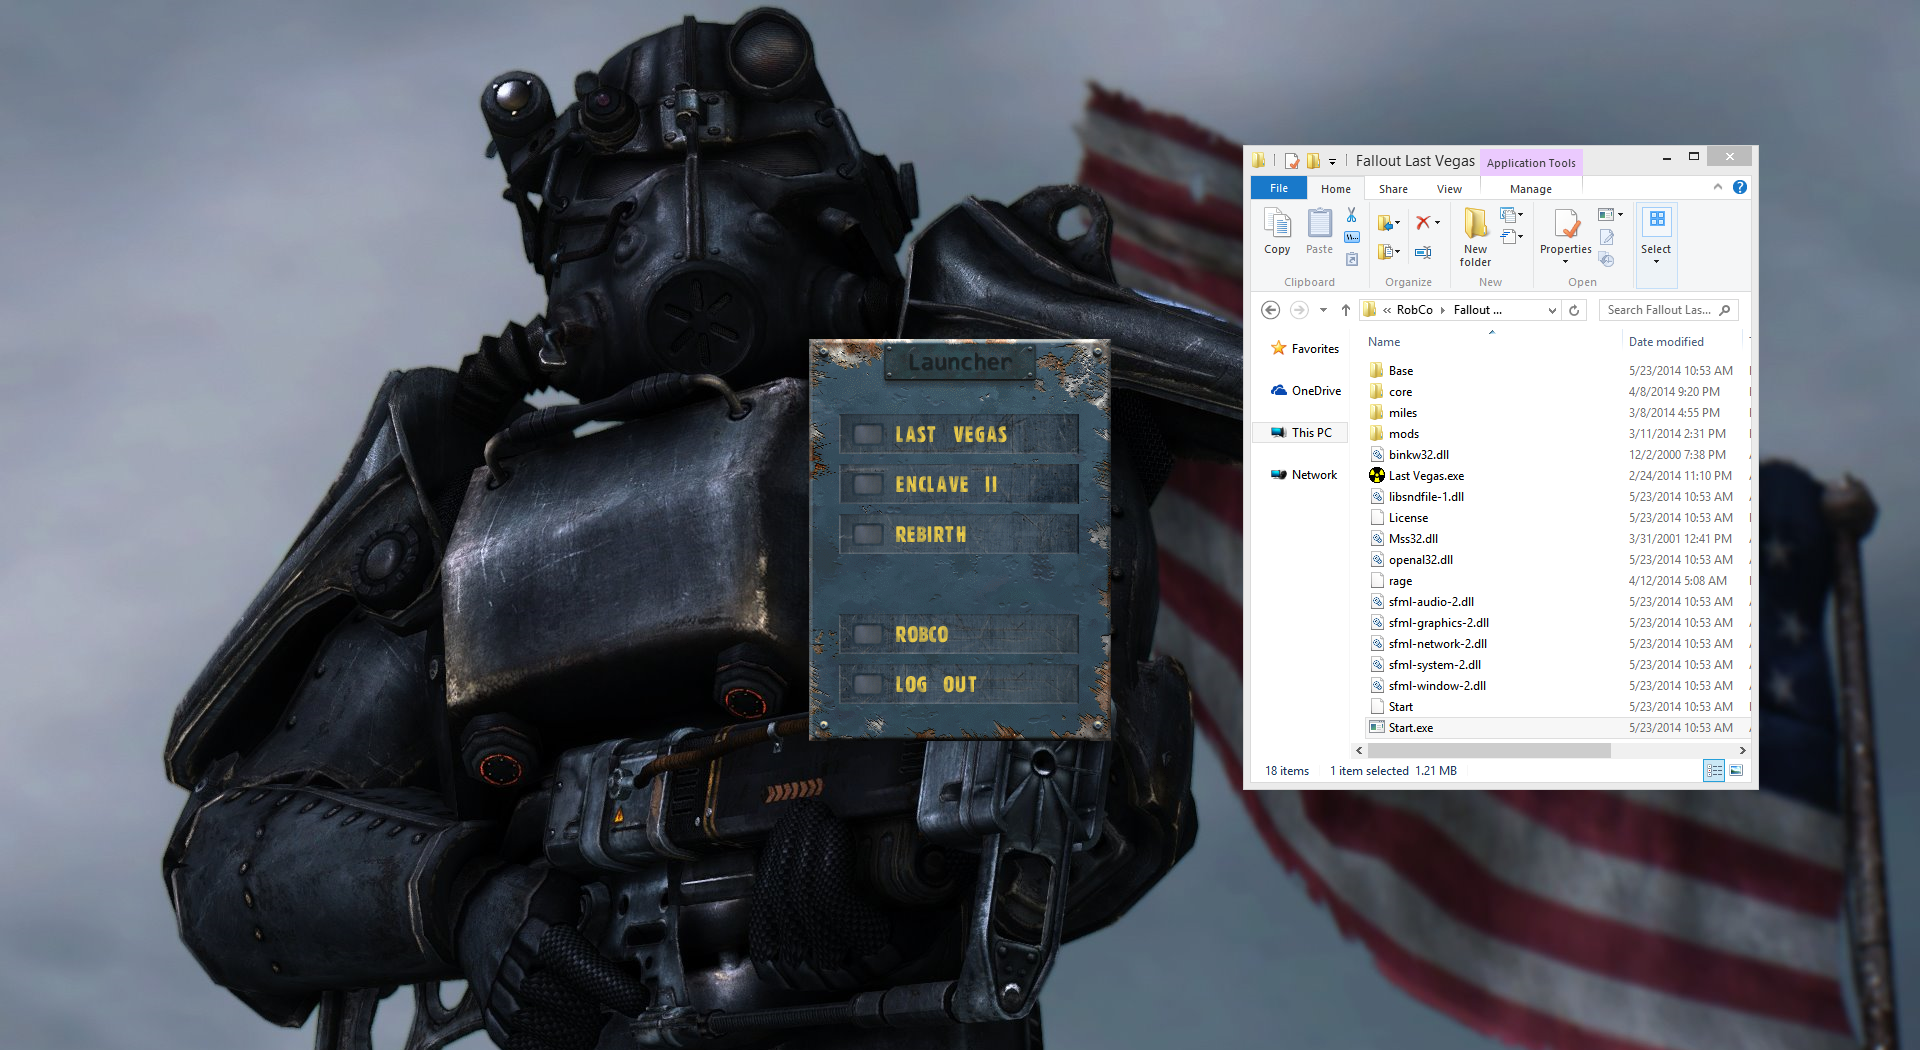1920x1050 pixels.
Task: Click the Copy path icon
Action: 1351,237
